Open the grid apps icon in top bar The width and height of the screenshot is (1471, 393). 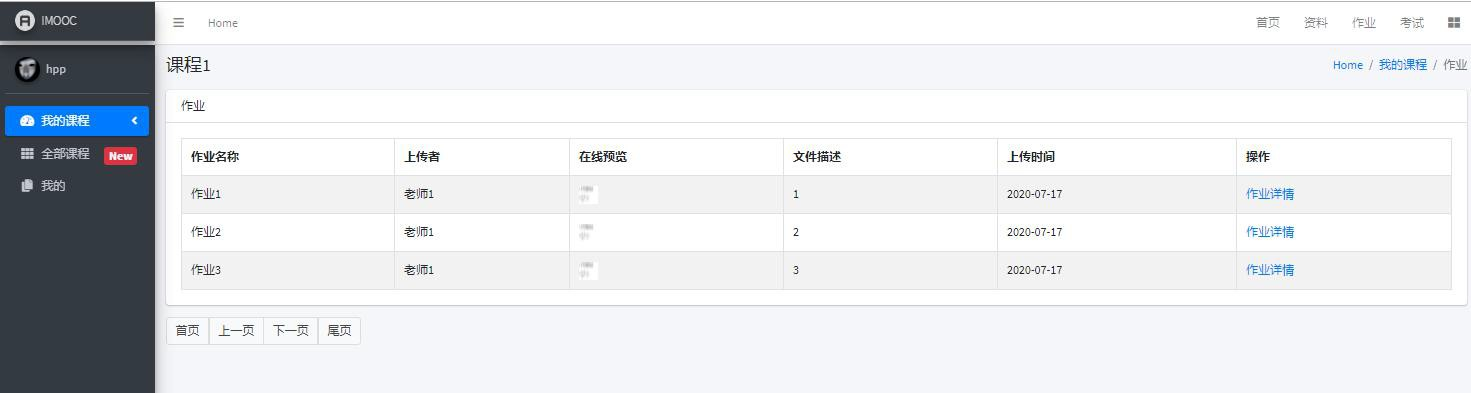1453,22
